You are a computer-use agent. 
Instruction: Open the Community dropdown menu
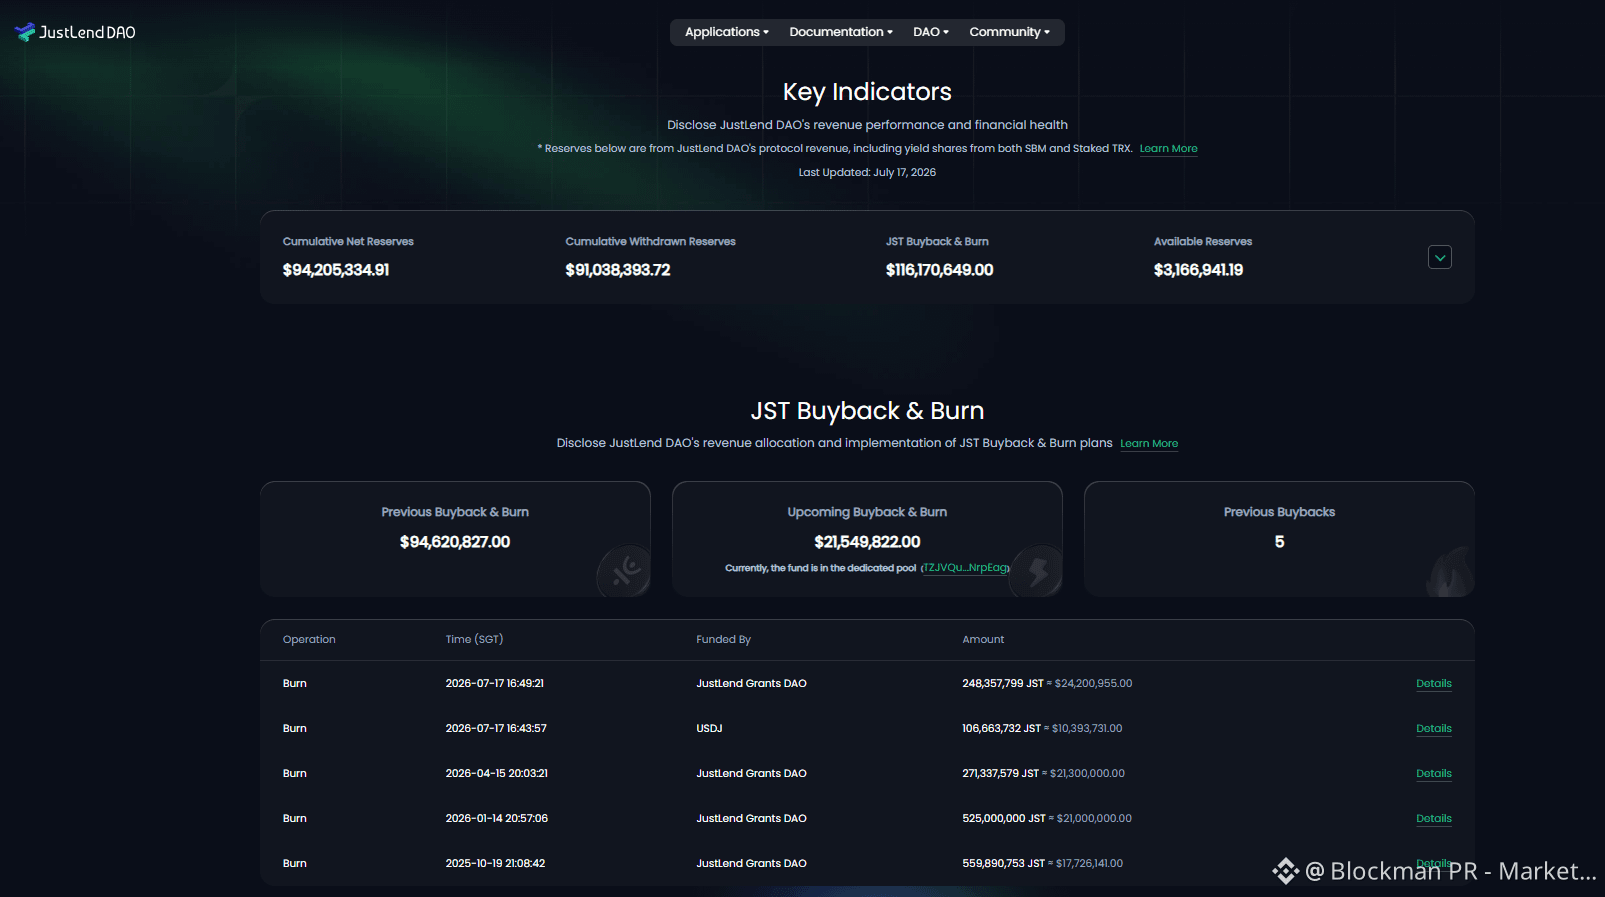[x=1009, y=32]
